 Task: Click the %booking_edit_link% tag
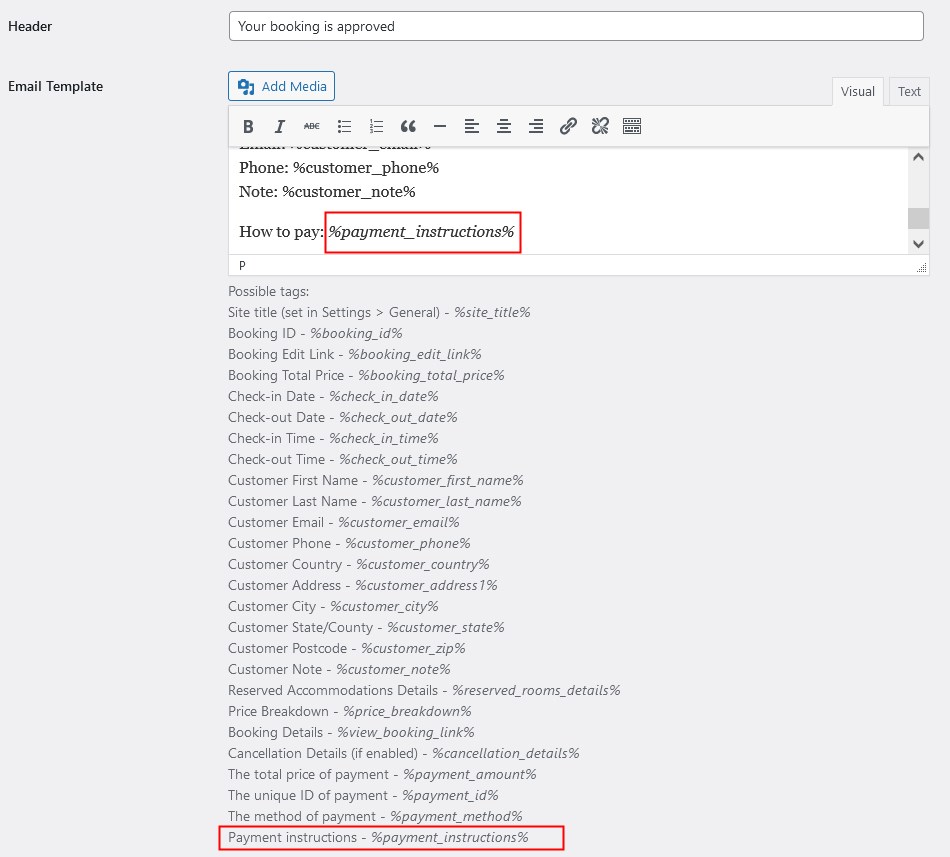tap(414, 354)
